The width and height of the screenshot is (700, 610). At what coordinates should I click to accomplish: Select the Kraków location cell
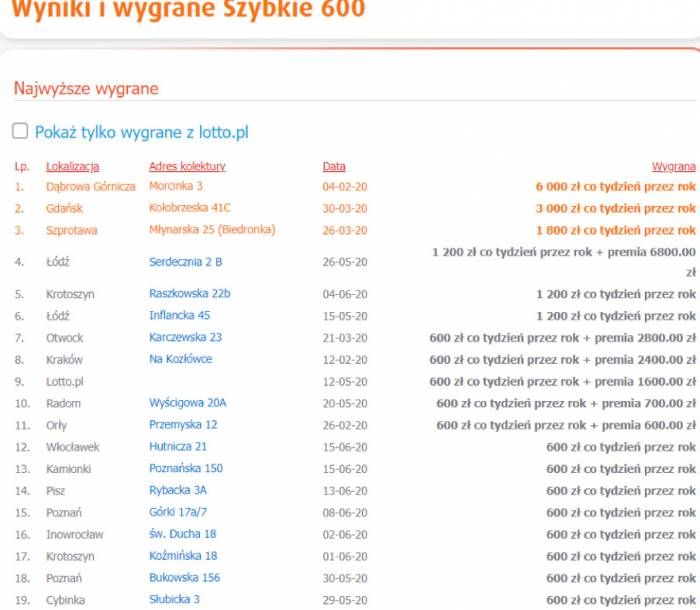click(x=64, y=360)
